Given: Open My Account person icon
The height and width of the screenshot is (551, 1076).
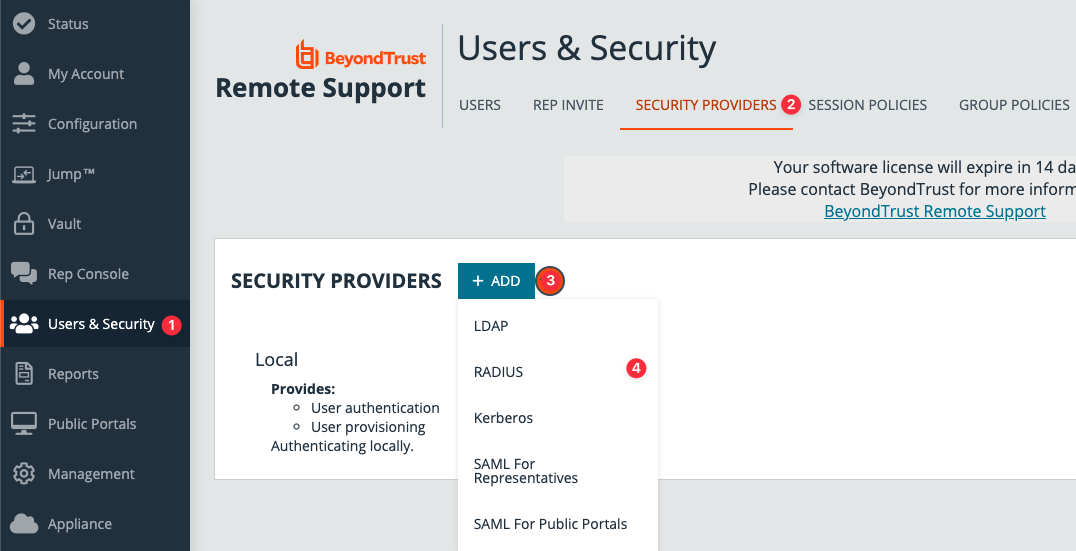Looking at the screenshot, I should [24, 74].
